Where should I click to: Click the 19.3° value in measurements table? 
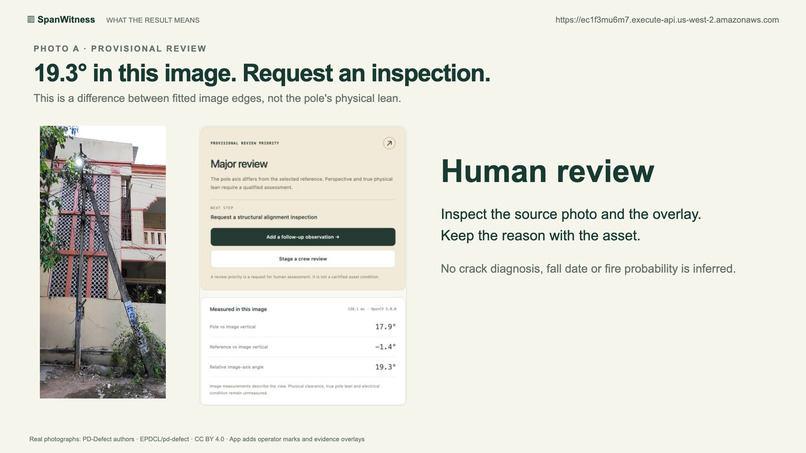pyautogui.click(x=386, y=367)
